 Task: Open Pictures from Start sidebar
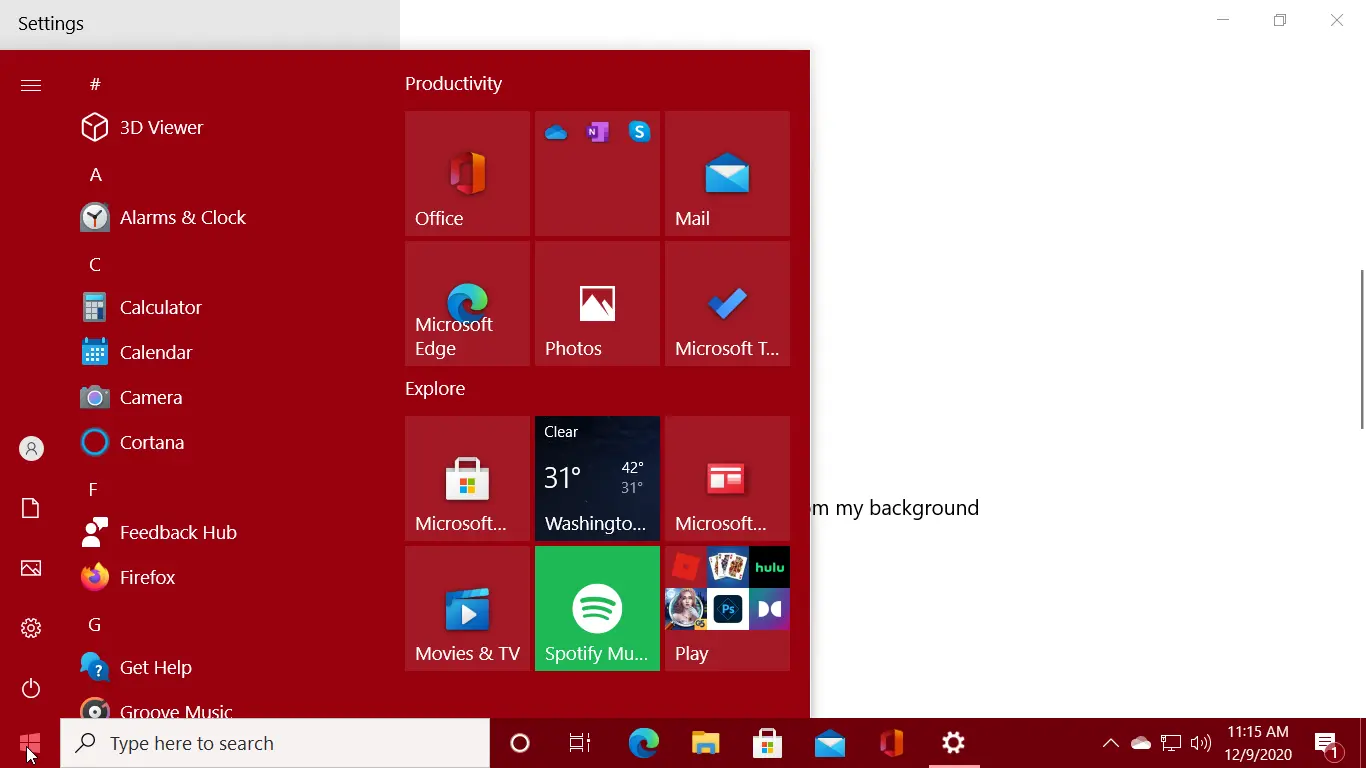31,568
